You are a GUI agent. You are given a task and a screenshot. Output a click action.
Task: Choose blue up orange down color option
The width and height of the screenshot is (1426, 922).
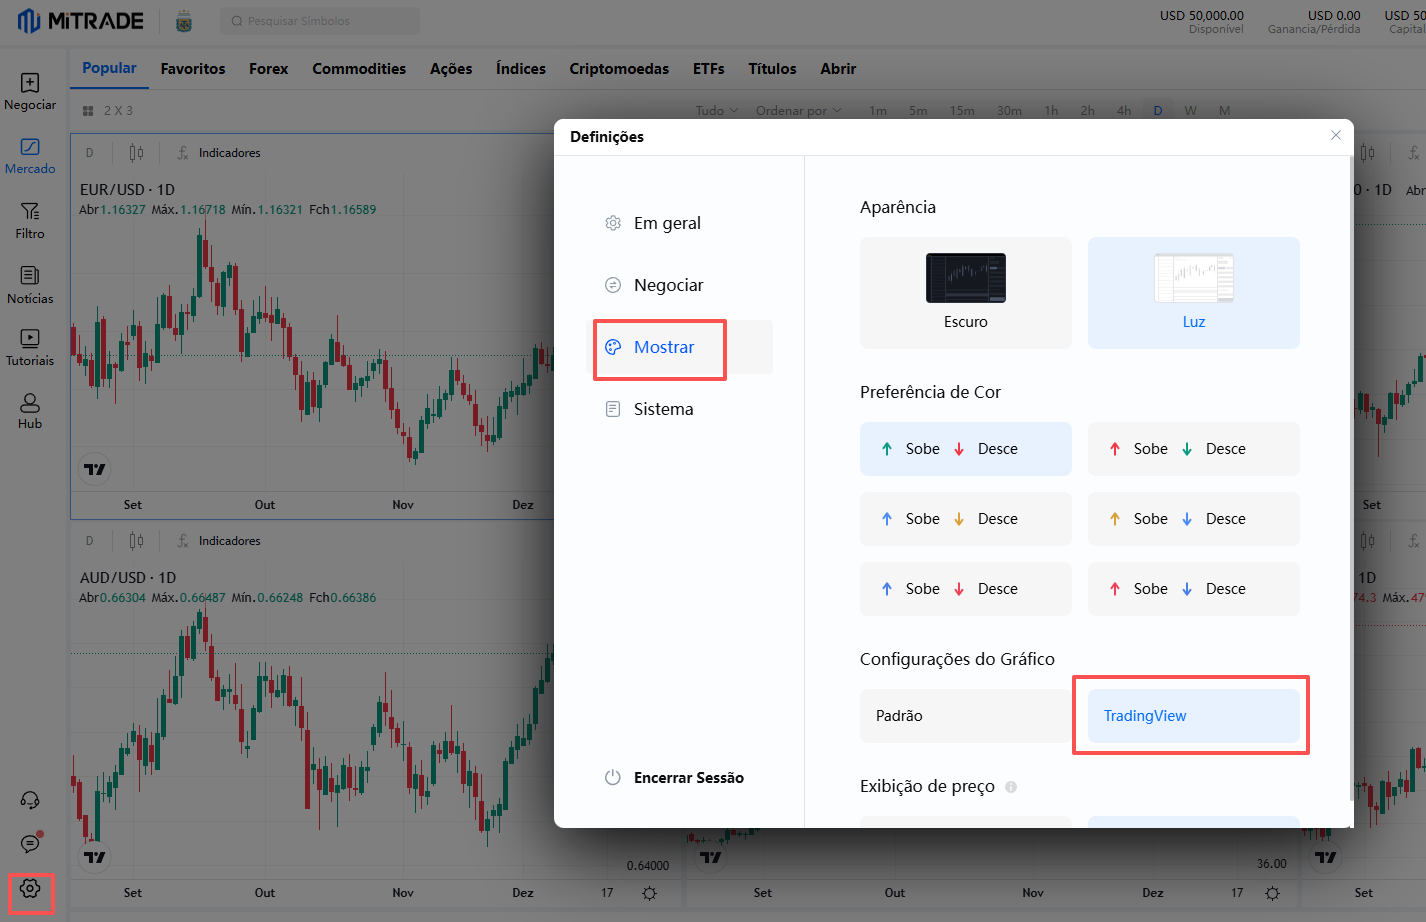tap(965, 519)
